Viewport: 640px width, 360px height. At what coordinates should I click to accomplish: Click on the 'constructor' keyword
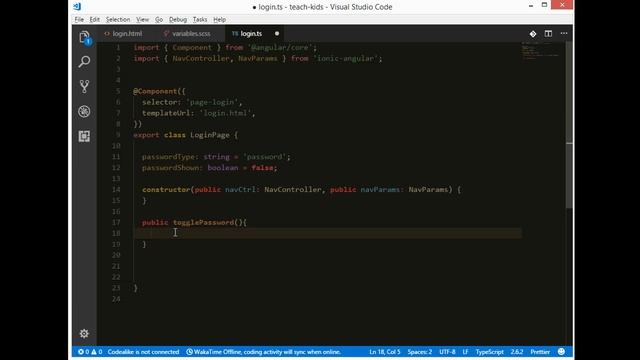pos(166,189)
